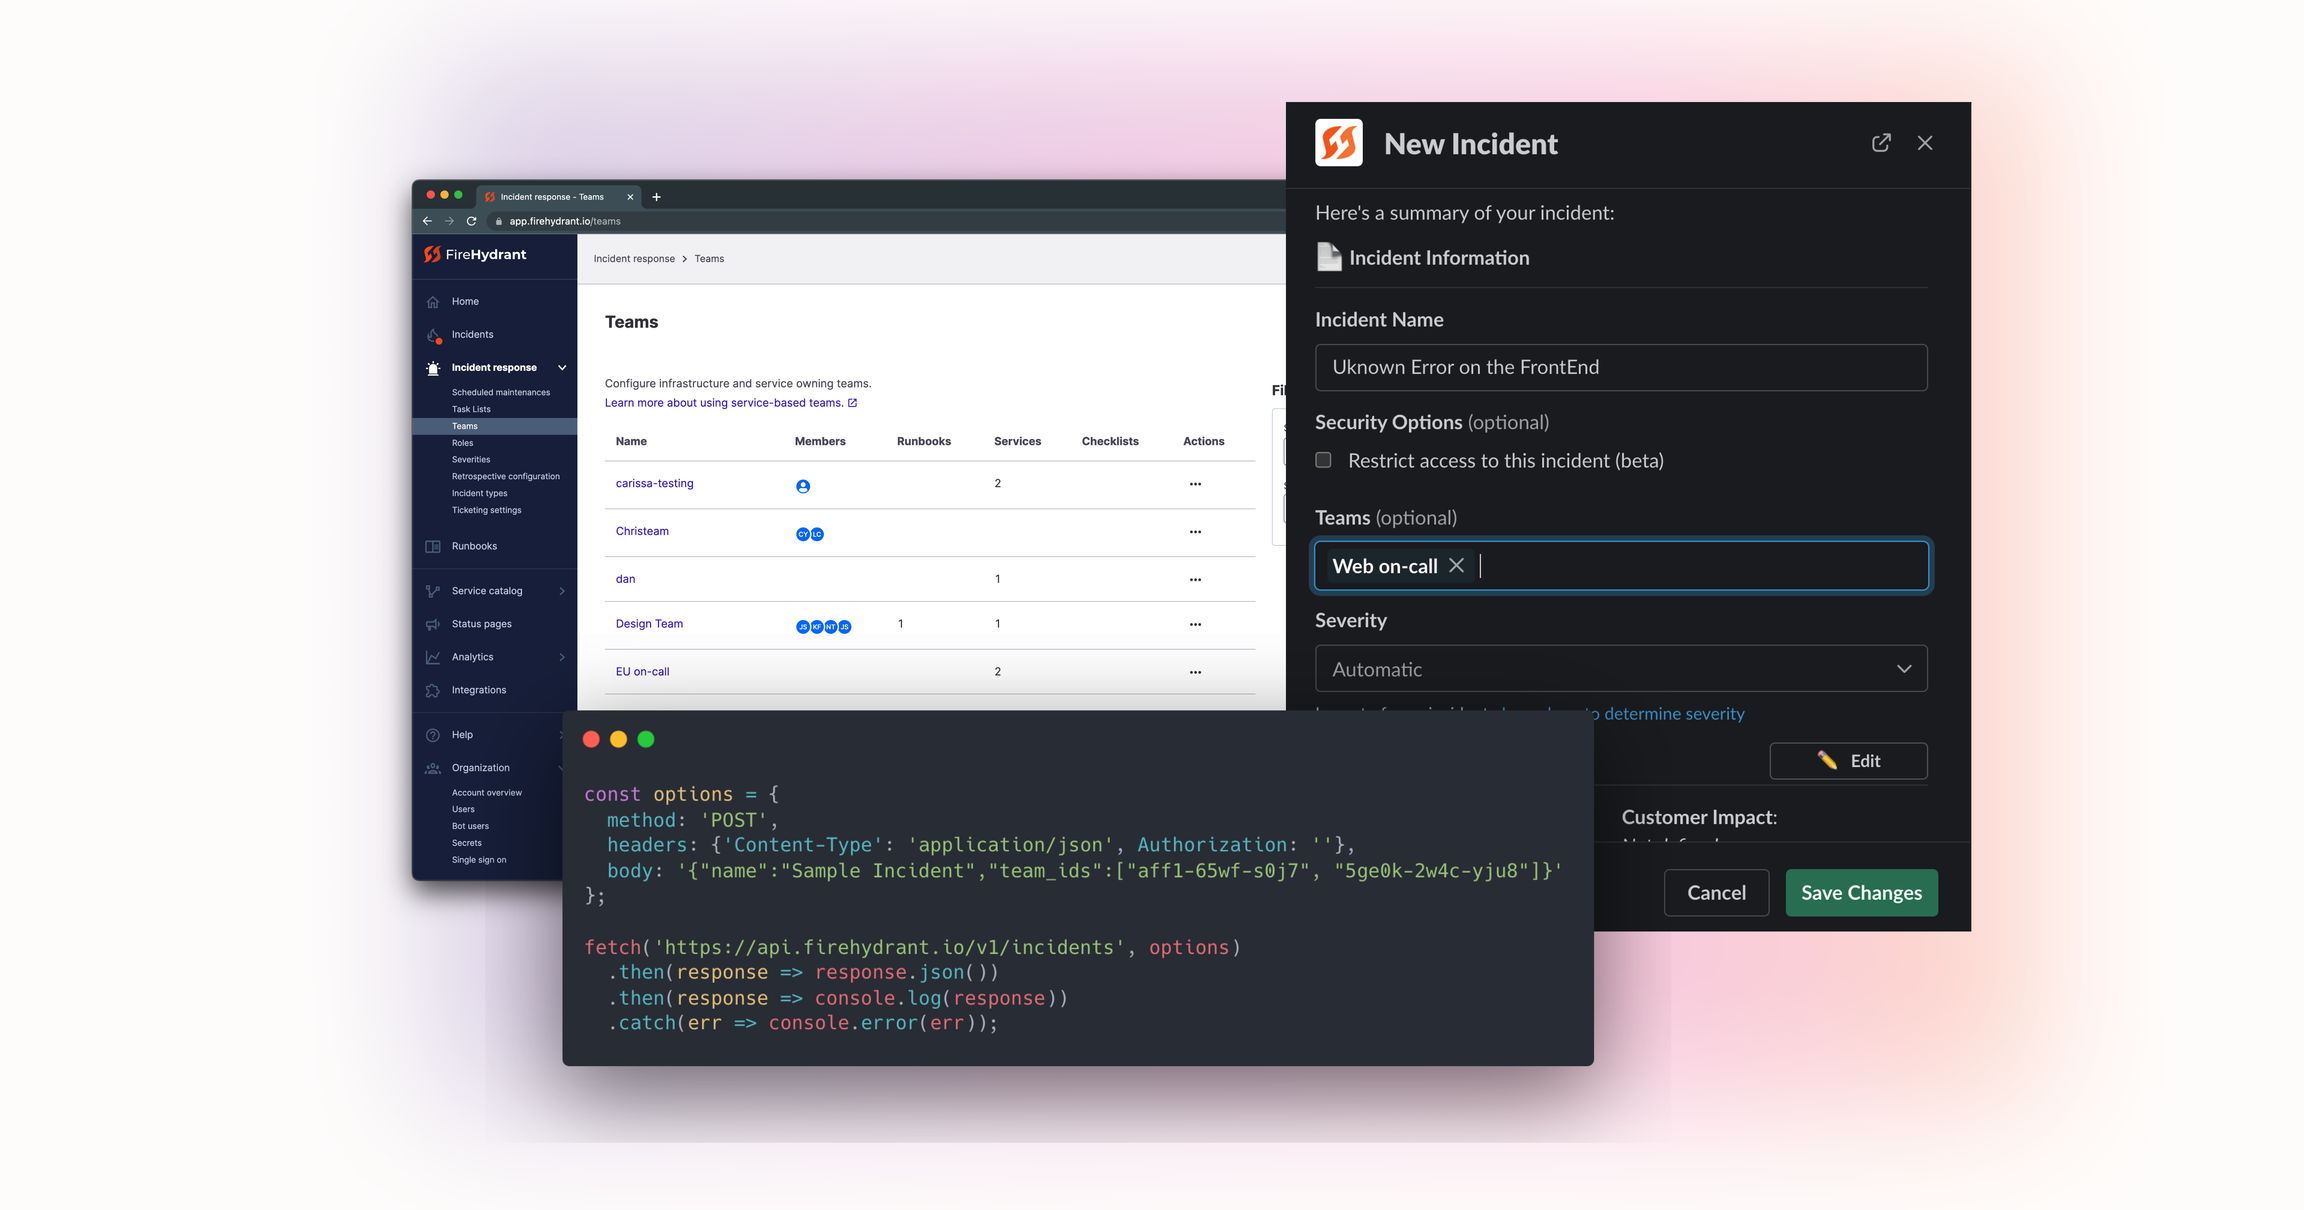
Task: Open actions menu for Design Team row
Action: [x=1195, y=624]
